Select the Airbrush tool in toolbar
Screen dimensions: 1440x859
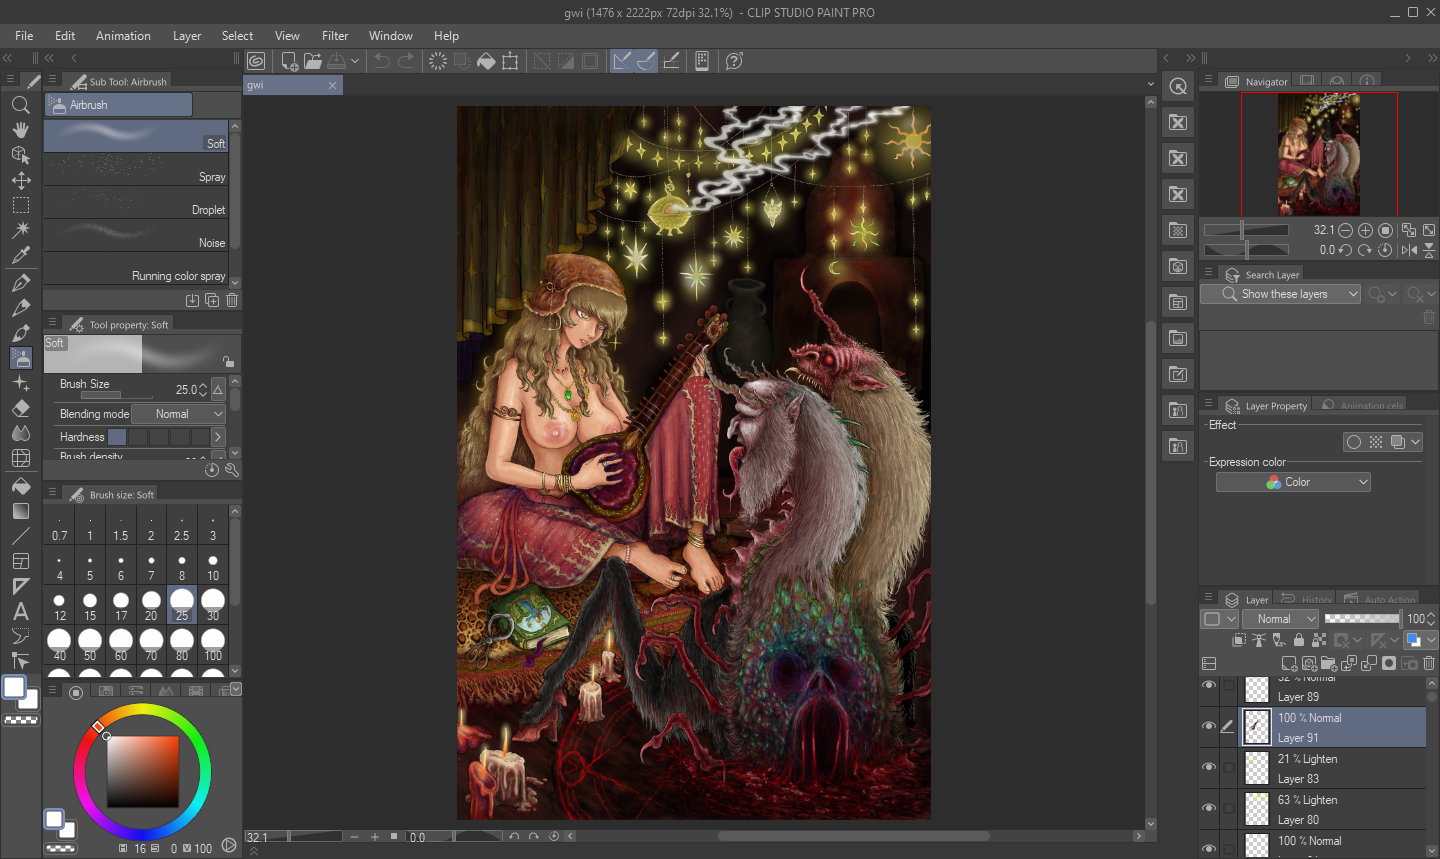pos(20,358)
